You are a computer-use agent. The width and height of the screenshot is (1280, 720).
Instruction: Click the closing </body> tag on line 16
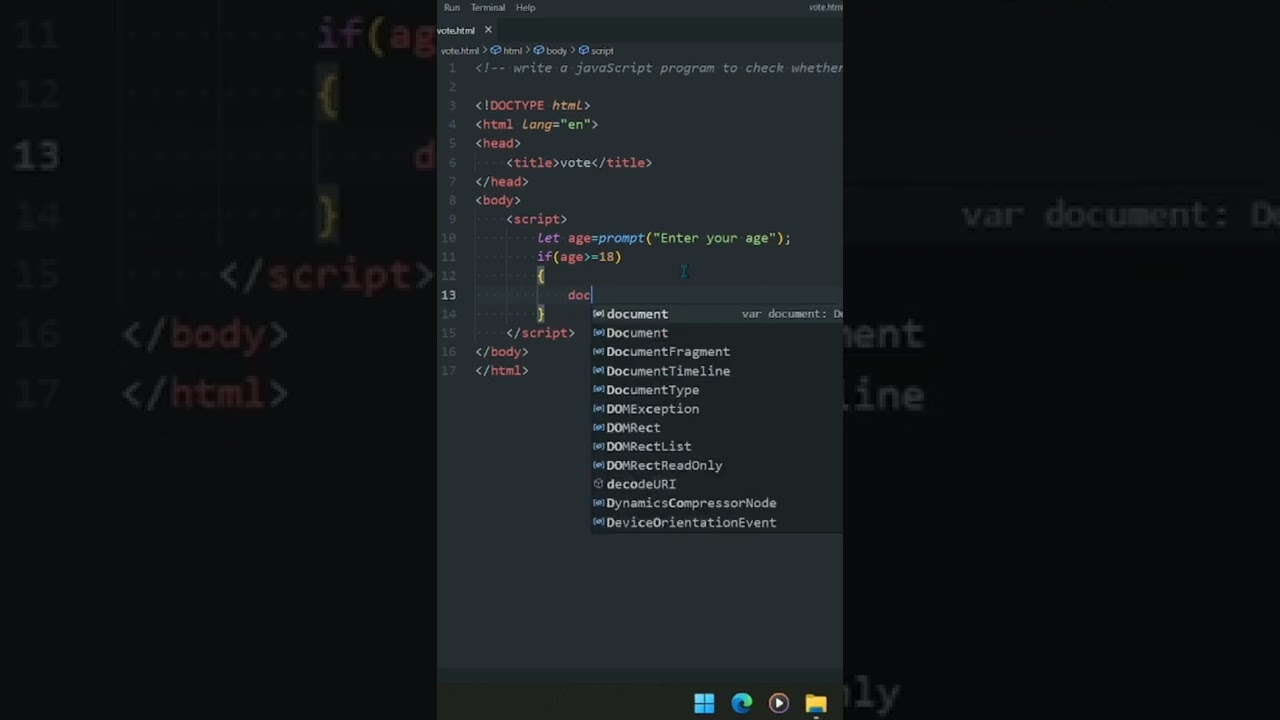[x=502, y=352]
